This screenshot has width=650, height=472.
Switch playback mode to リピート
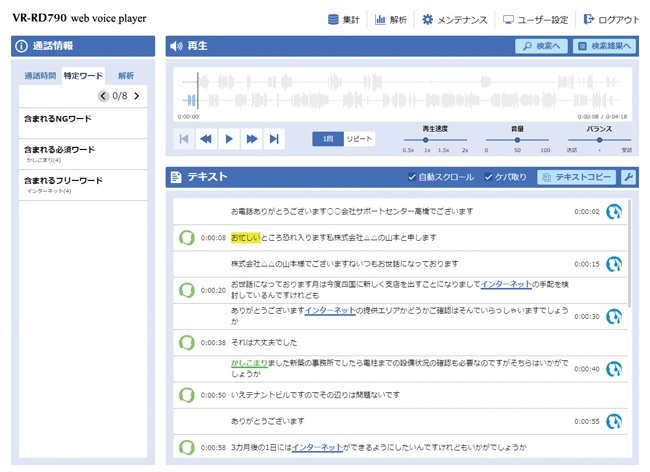[359, 139]
